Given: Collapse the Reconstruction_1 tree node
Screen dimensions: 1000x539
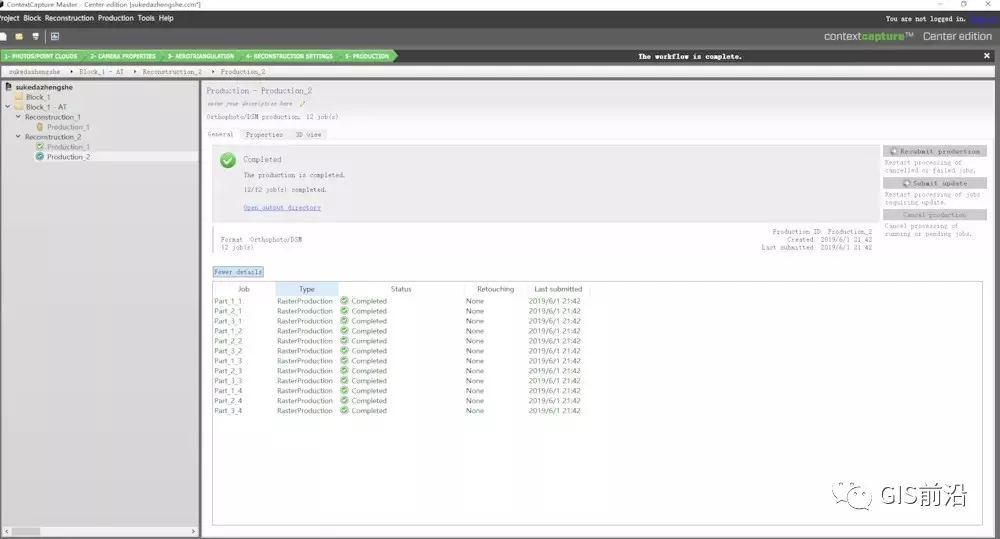Looking at the screenshot, I should [18, 117].
